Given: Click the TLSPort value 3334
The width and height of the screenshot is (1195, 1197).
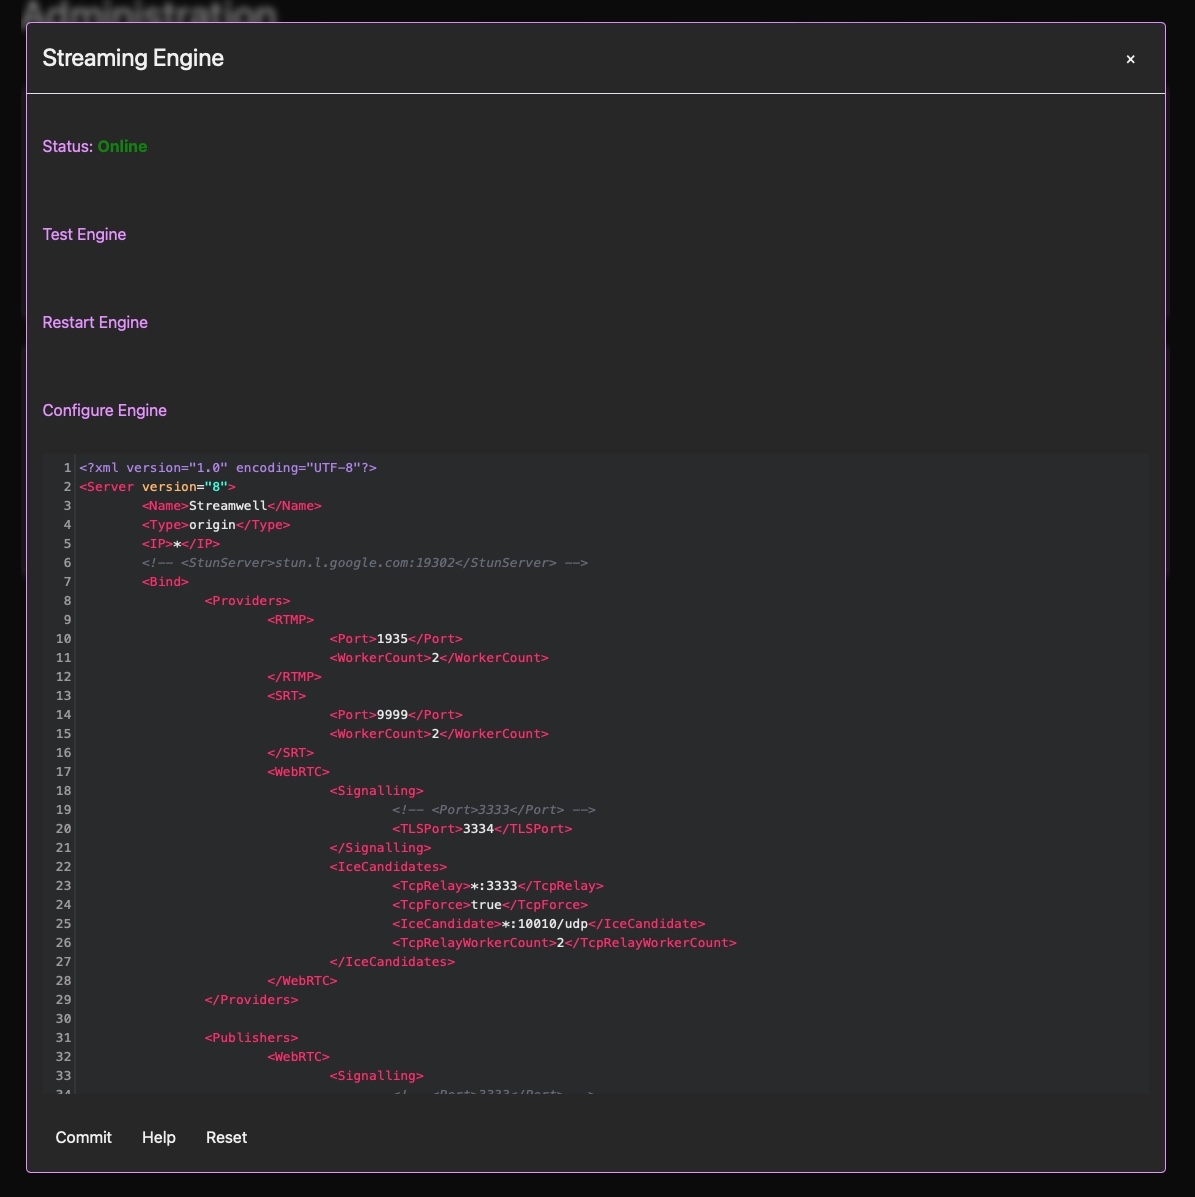Looking at the screenshot, I should click(x=478, y=829).
